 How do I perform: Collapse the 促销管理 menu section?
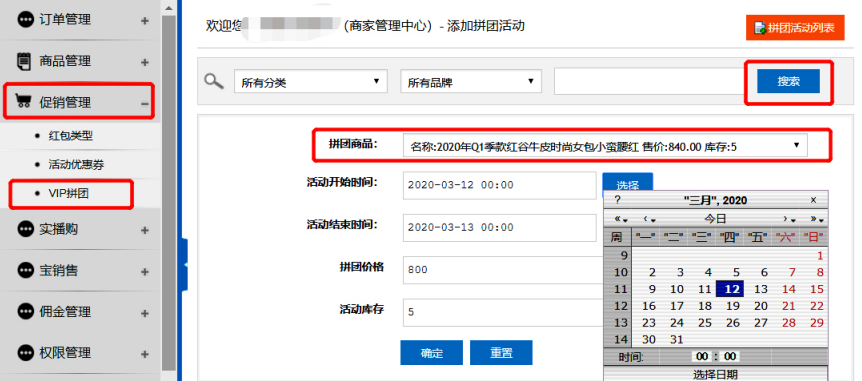[x=145, y=103]
